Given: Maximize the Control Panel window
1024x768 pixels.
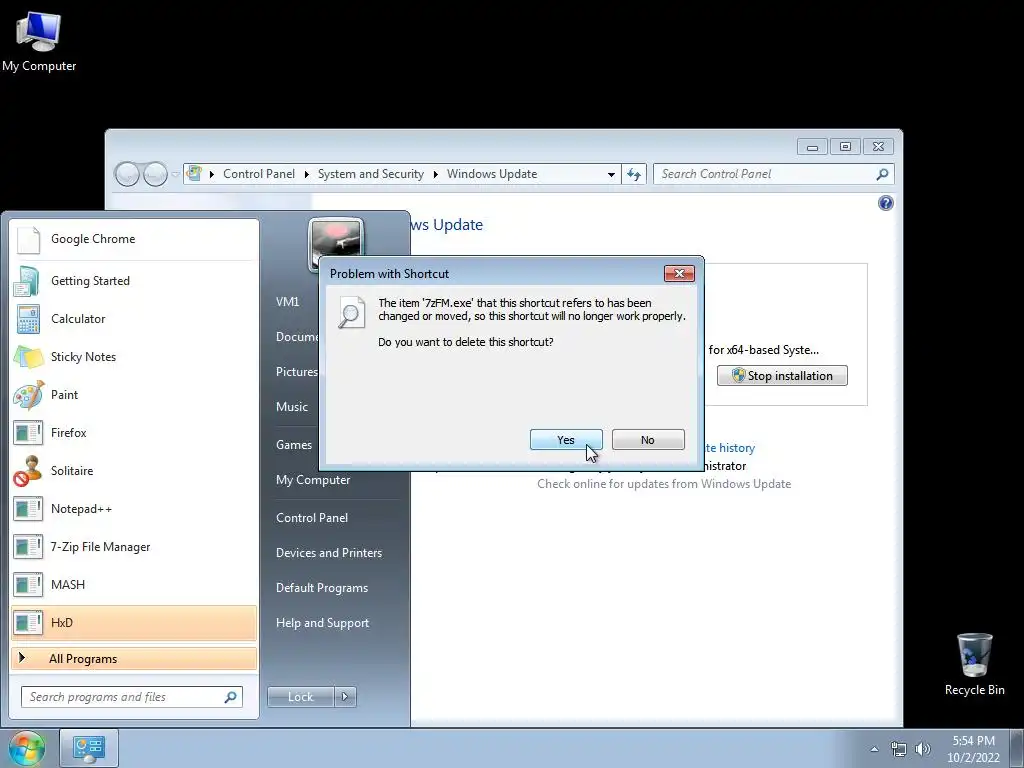Looking at the screenshot, I should pyautogui.click(x=845, y=146).
